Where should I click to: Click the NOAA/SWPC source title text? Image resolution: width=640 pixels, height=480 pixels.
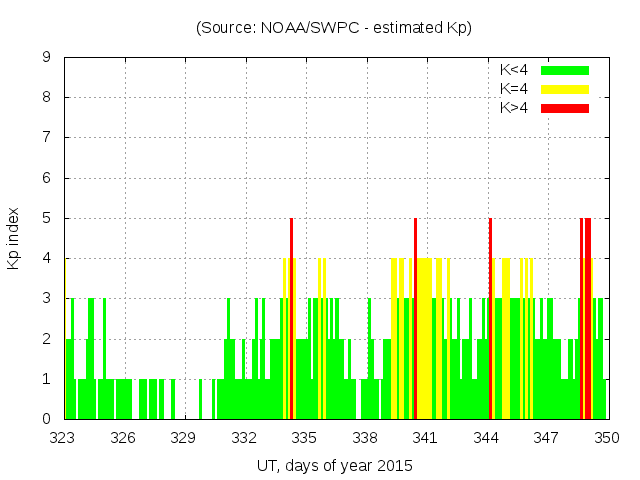[x=333, y=28]
